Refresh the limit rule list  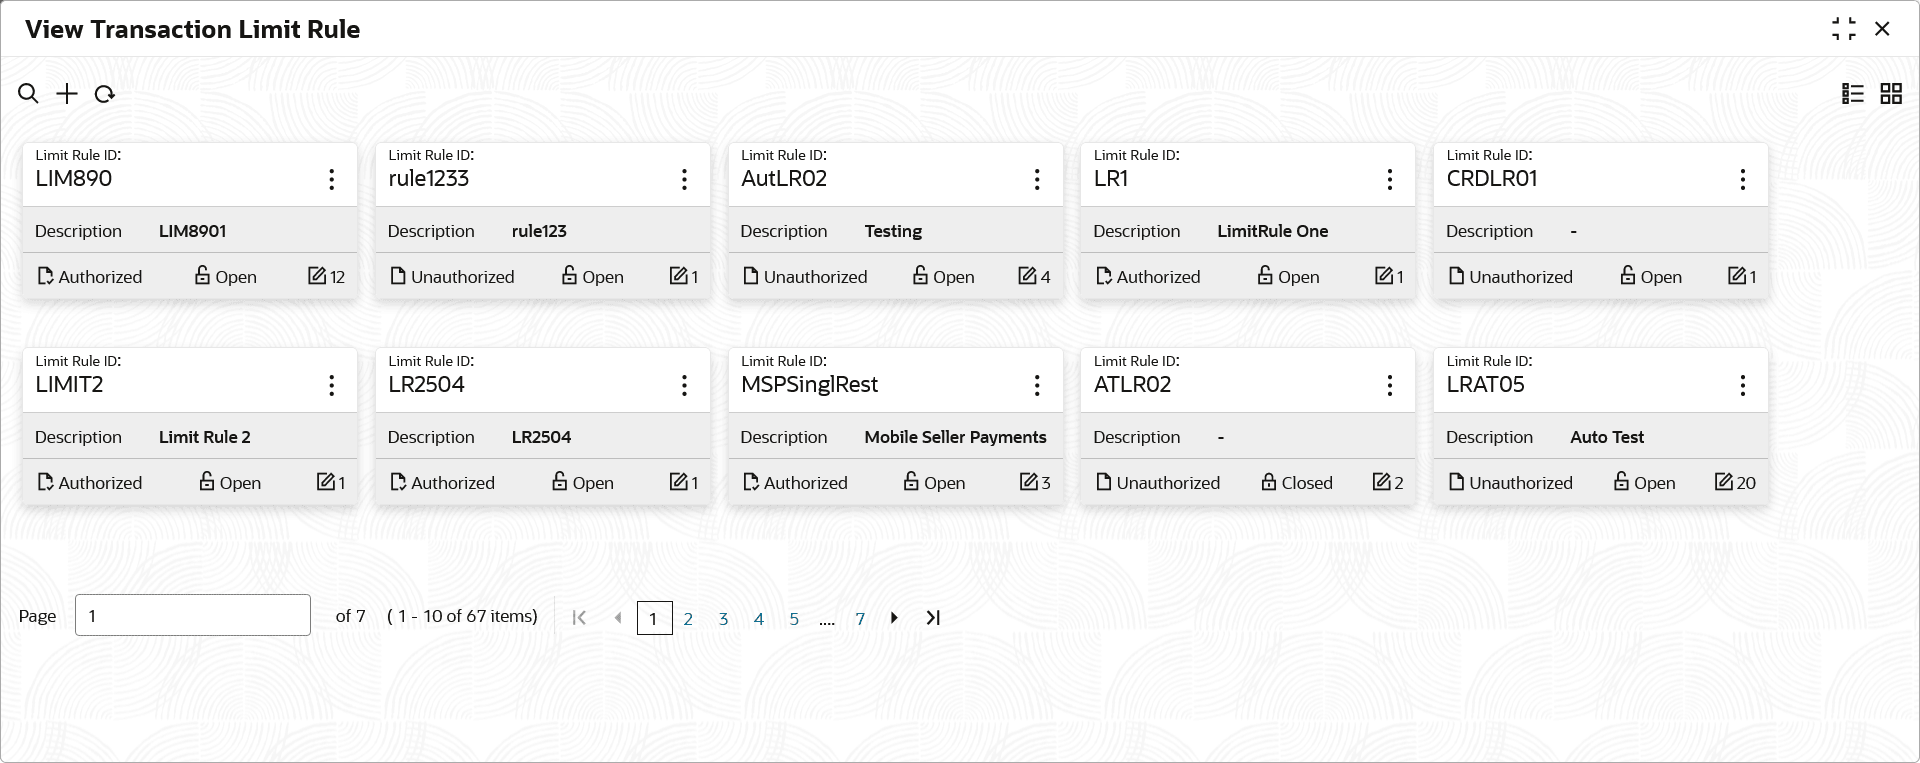coord(105,94)
